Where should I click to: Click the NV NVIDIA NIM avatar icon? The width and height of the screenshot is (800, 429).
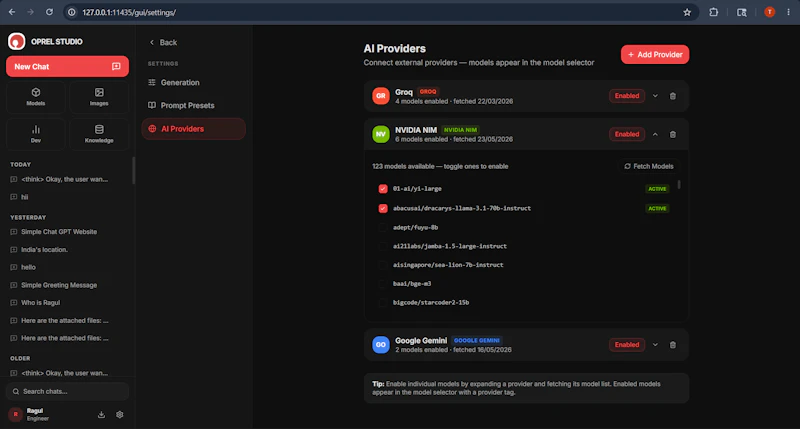381,134
